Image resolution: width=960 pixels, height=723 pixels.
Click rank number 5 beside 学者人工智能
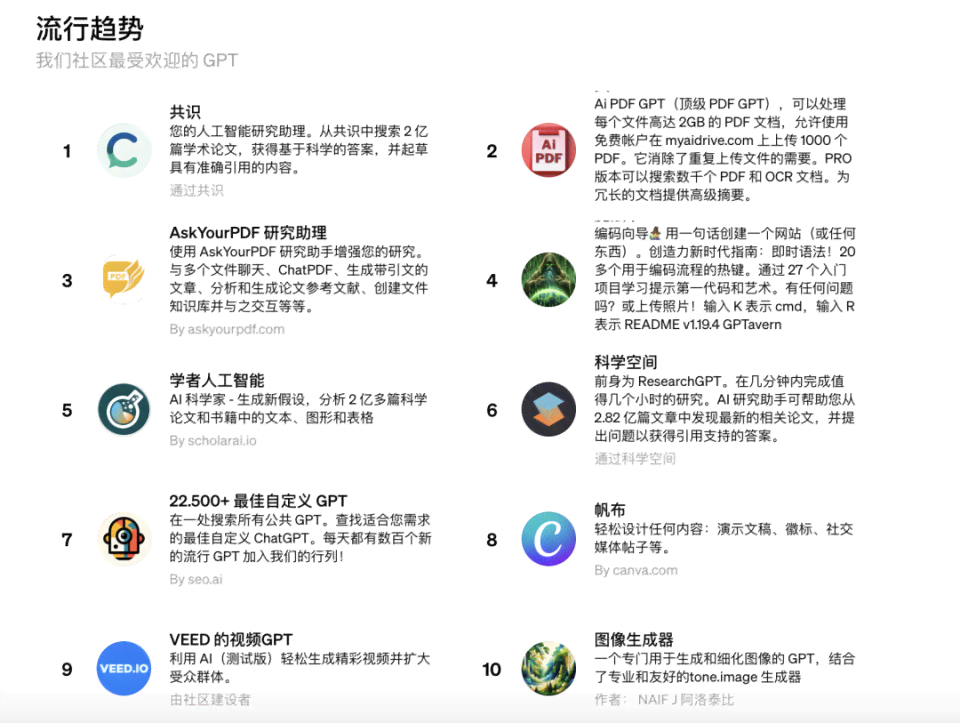click(x=67, y=410)
